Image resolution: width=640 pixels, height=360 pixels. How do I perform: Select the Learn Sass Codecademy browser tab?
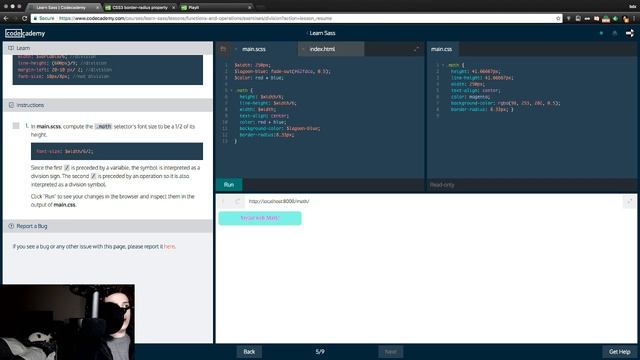(64, 7)
